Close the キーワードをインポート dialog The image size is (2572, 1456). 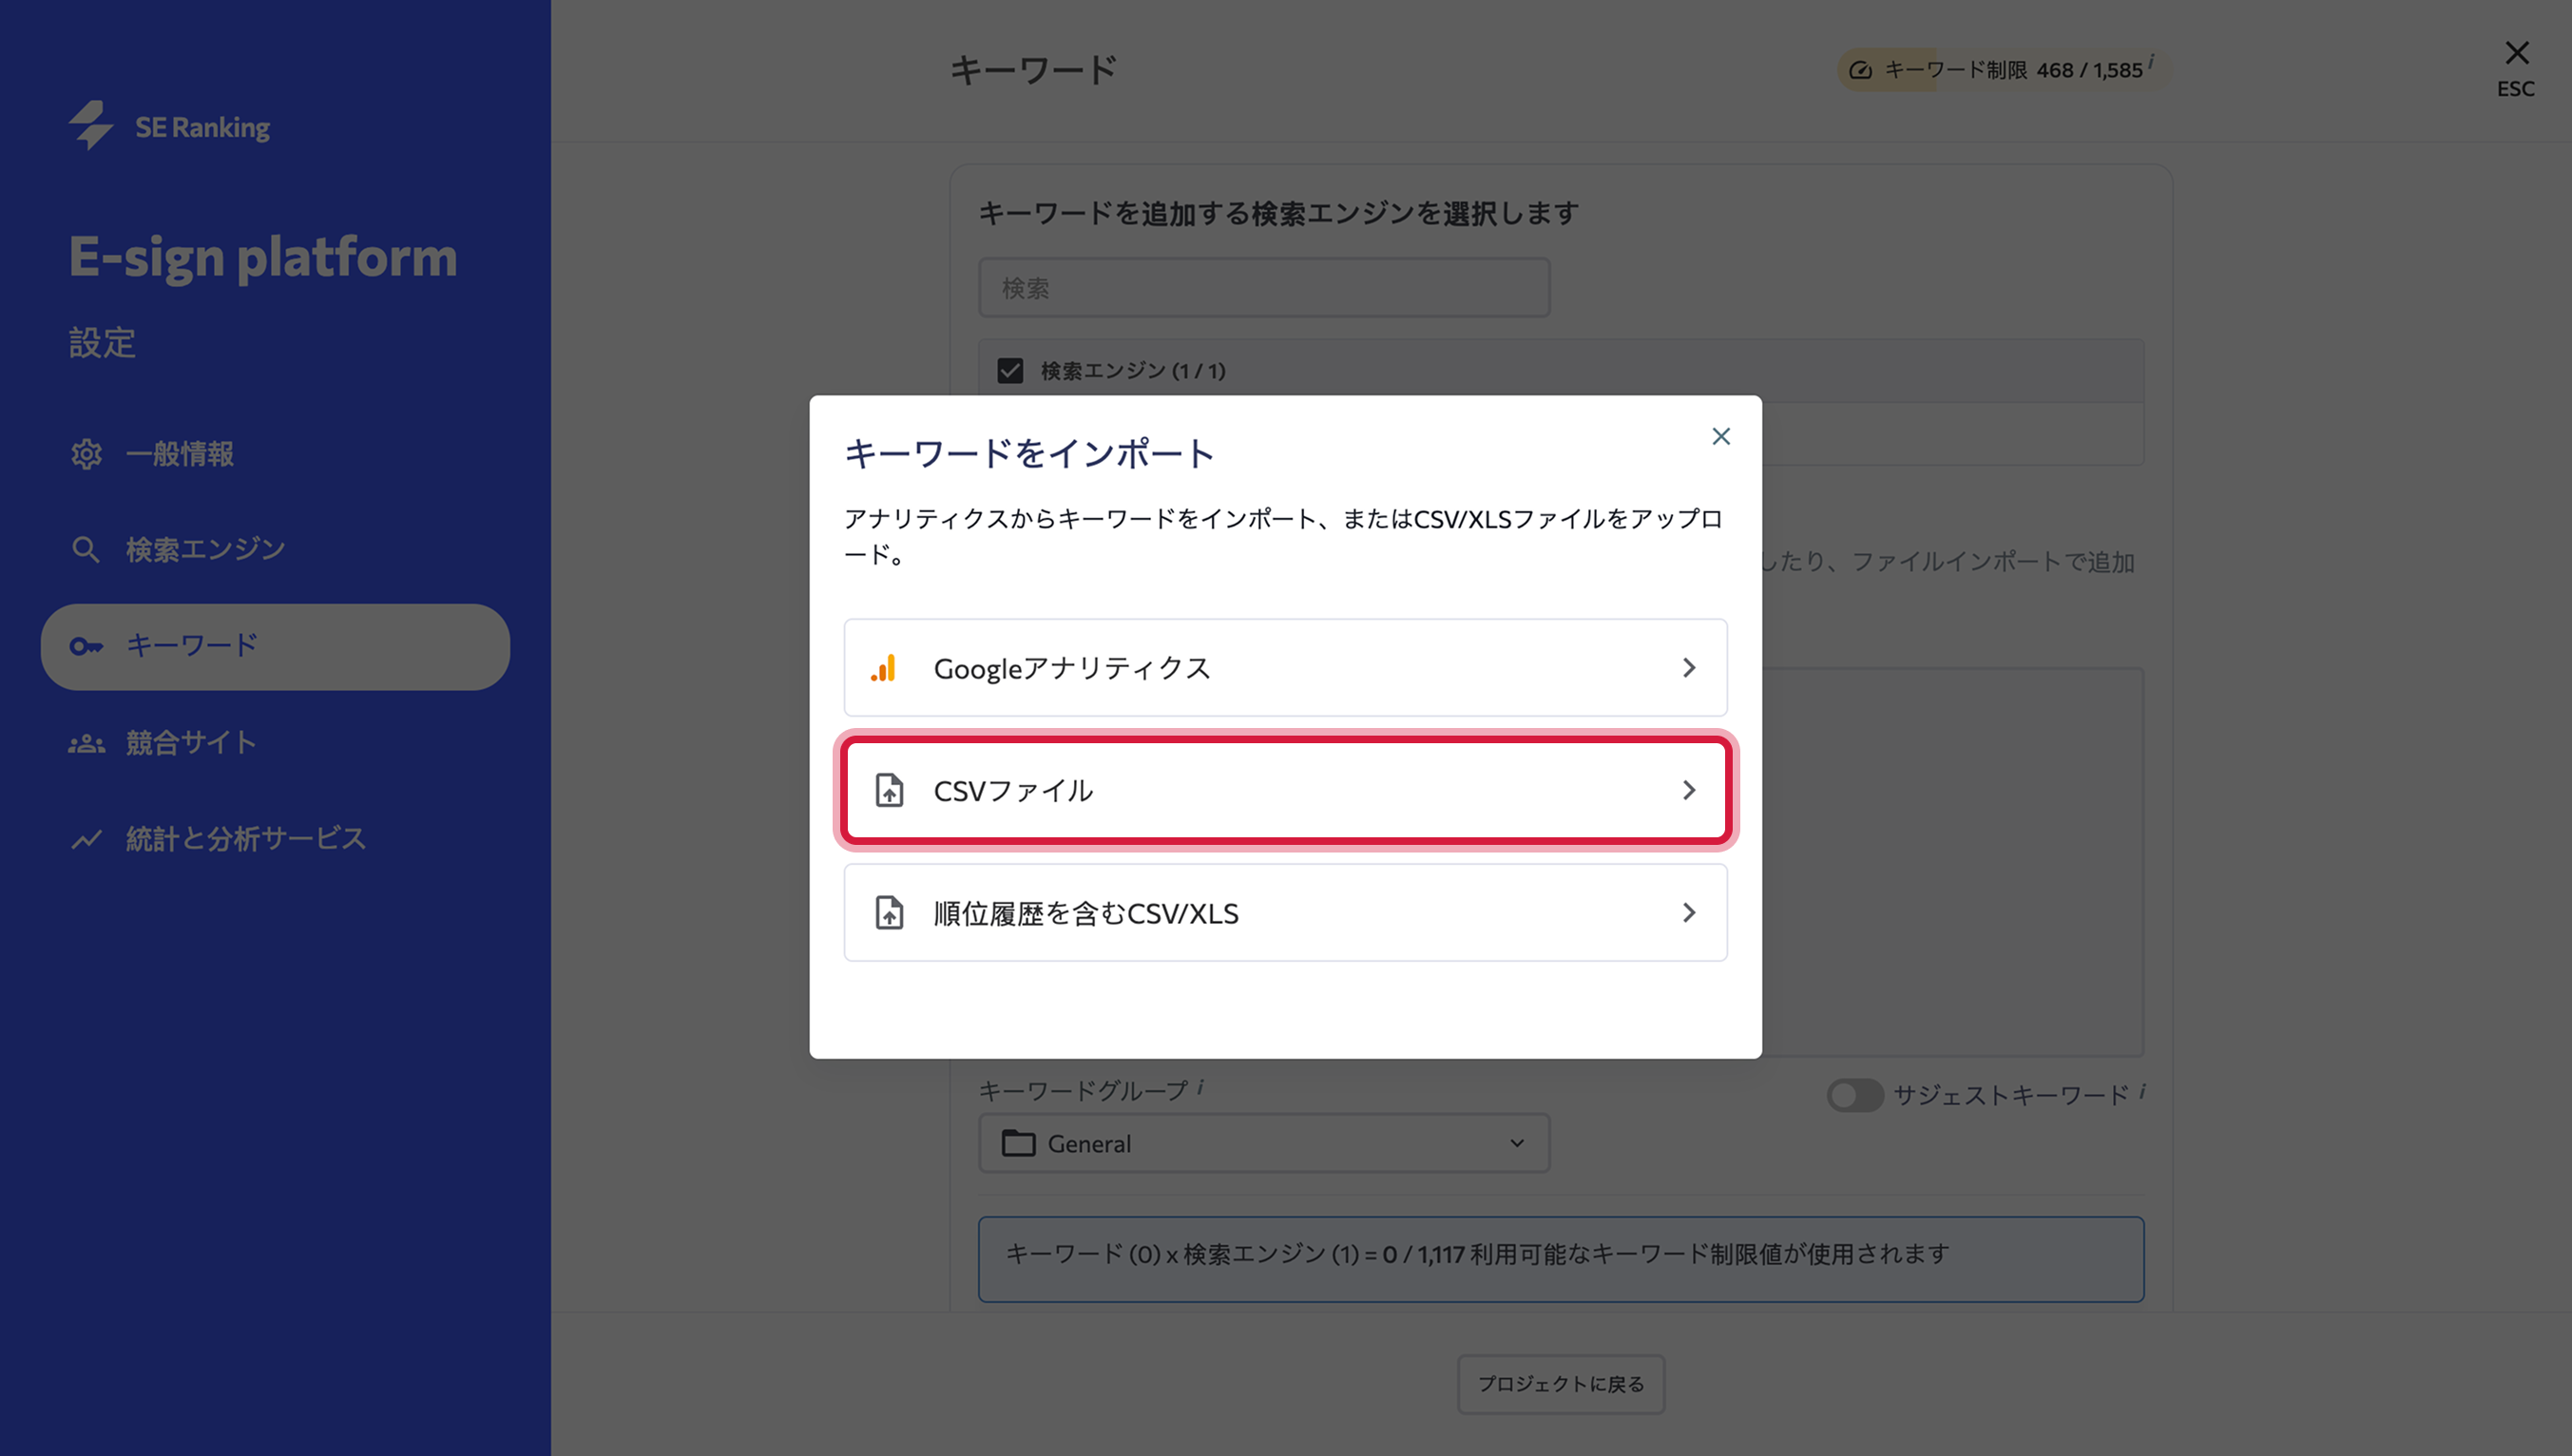tap(1721, 436)
